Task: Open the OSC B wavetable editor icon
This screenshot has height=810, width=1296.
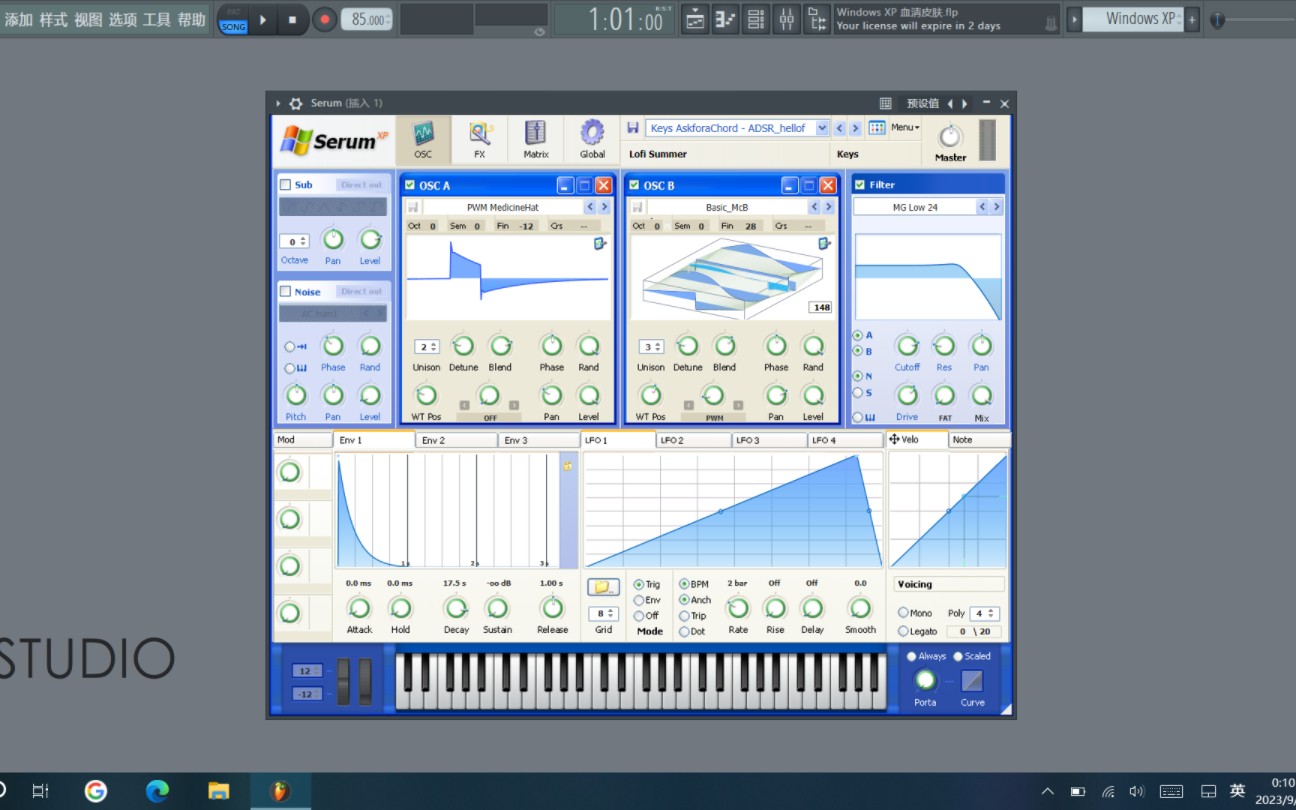Action: pos(824,243)
